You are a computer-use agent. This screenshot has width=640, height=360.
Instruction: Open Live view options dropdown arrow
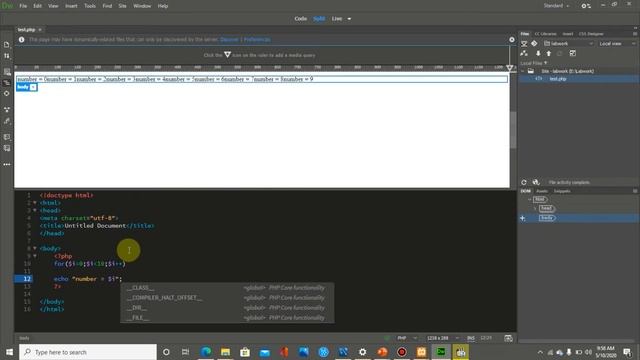pos(349,19)
